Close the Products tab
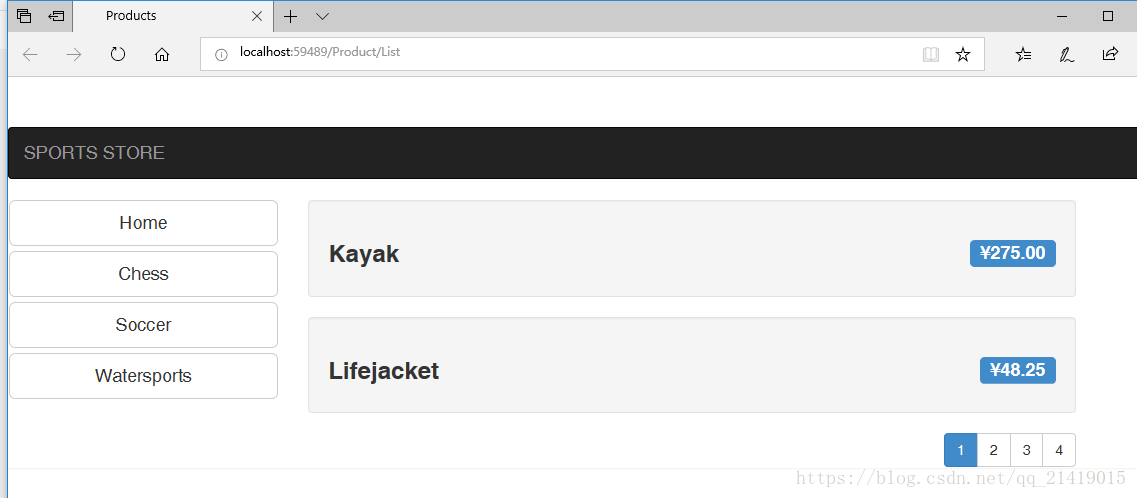Screen dimensions: 1137x498 coord(257,16)
